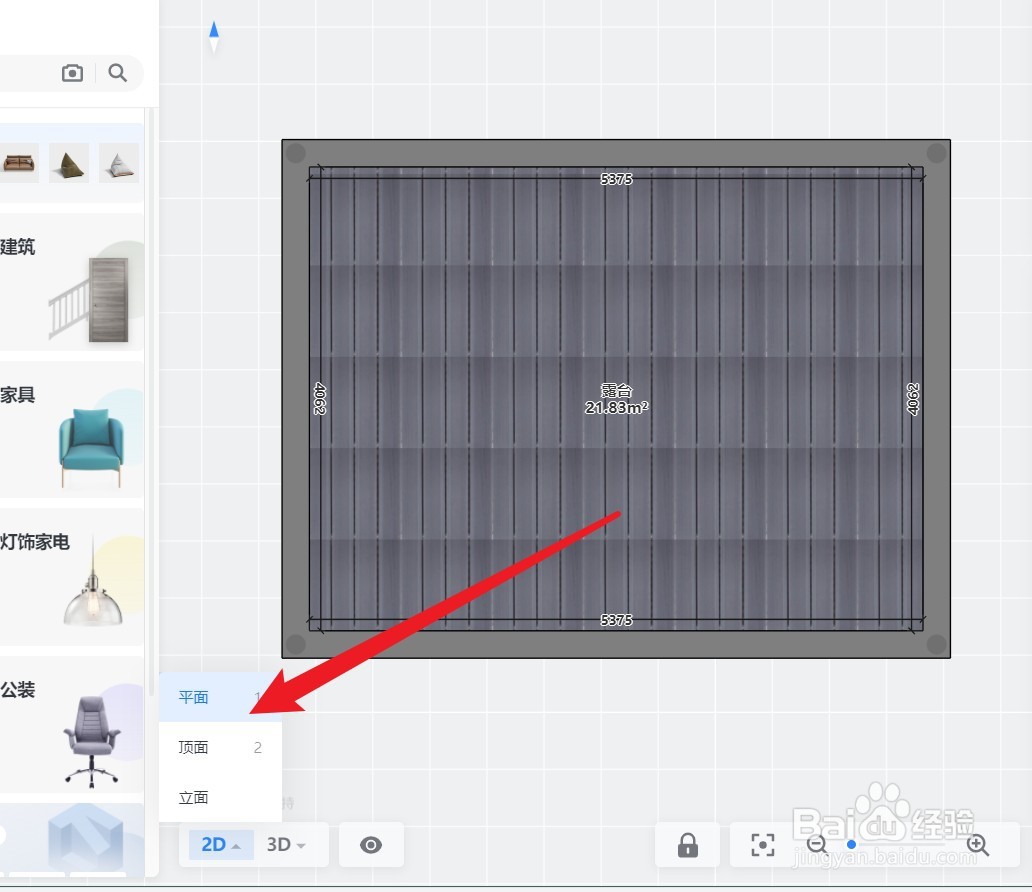This screenshot has width=1032, height=892.
Task: Click the 21.83m² area text
Action: click(617, 408)
